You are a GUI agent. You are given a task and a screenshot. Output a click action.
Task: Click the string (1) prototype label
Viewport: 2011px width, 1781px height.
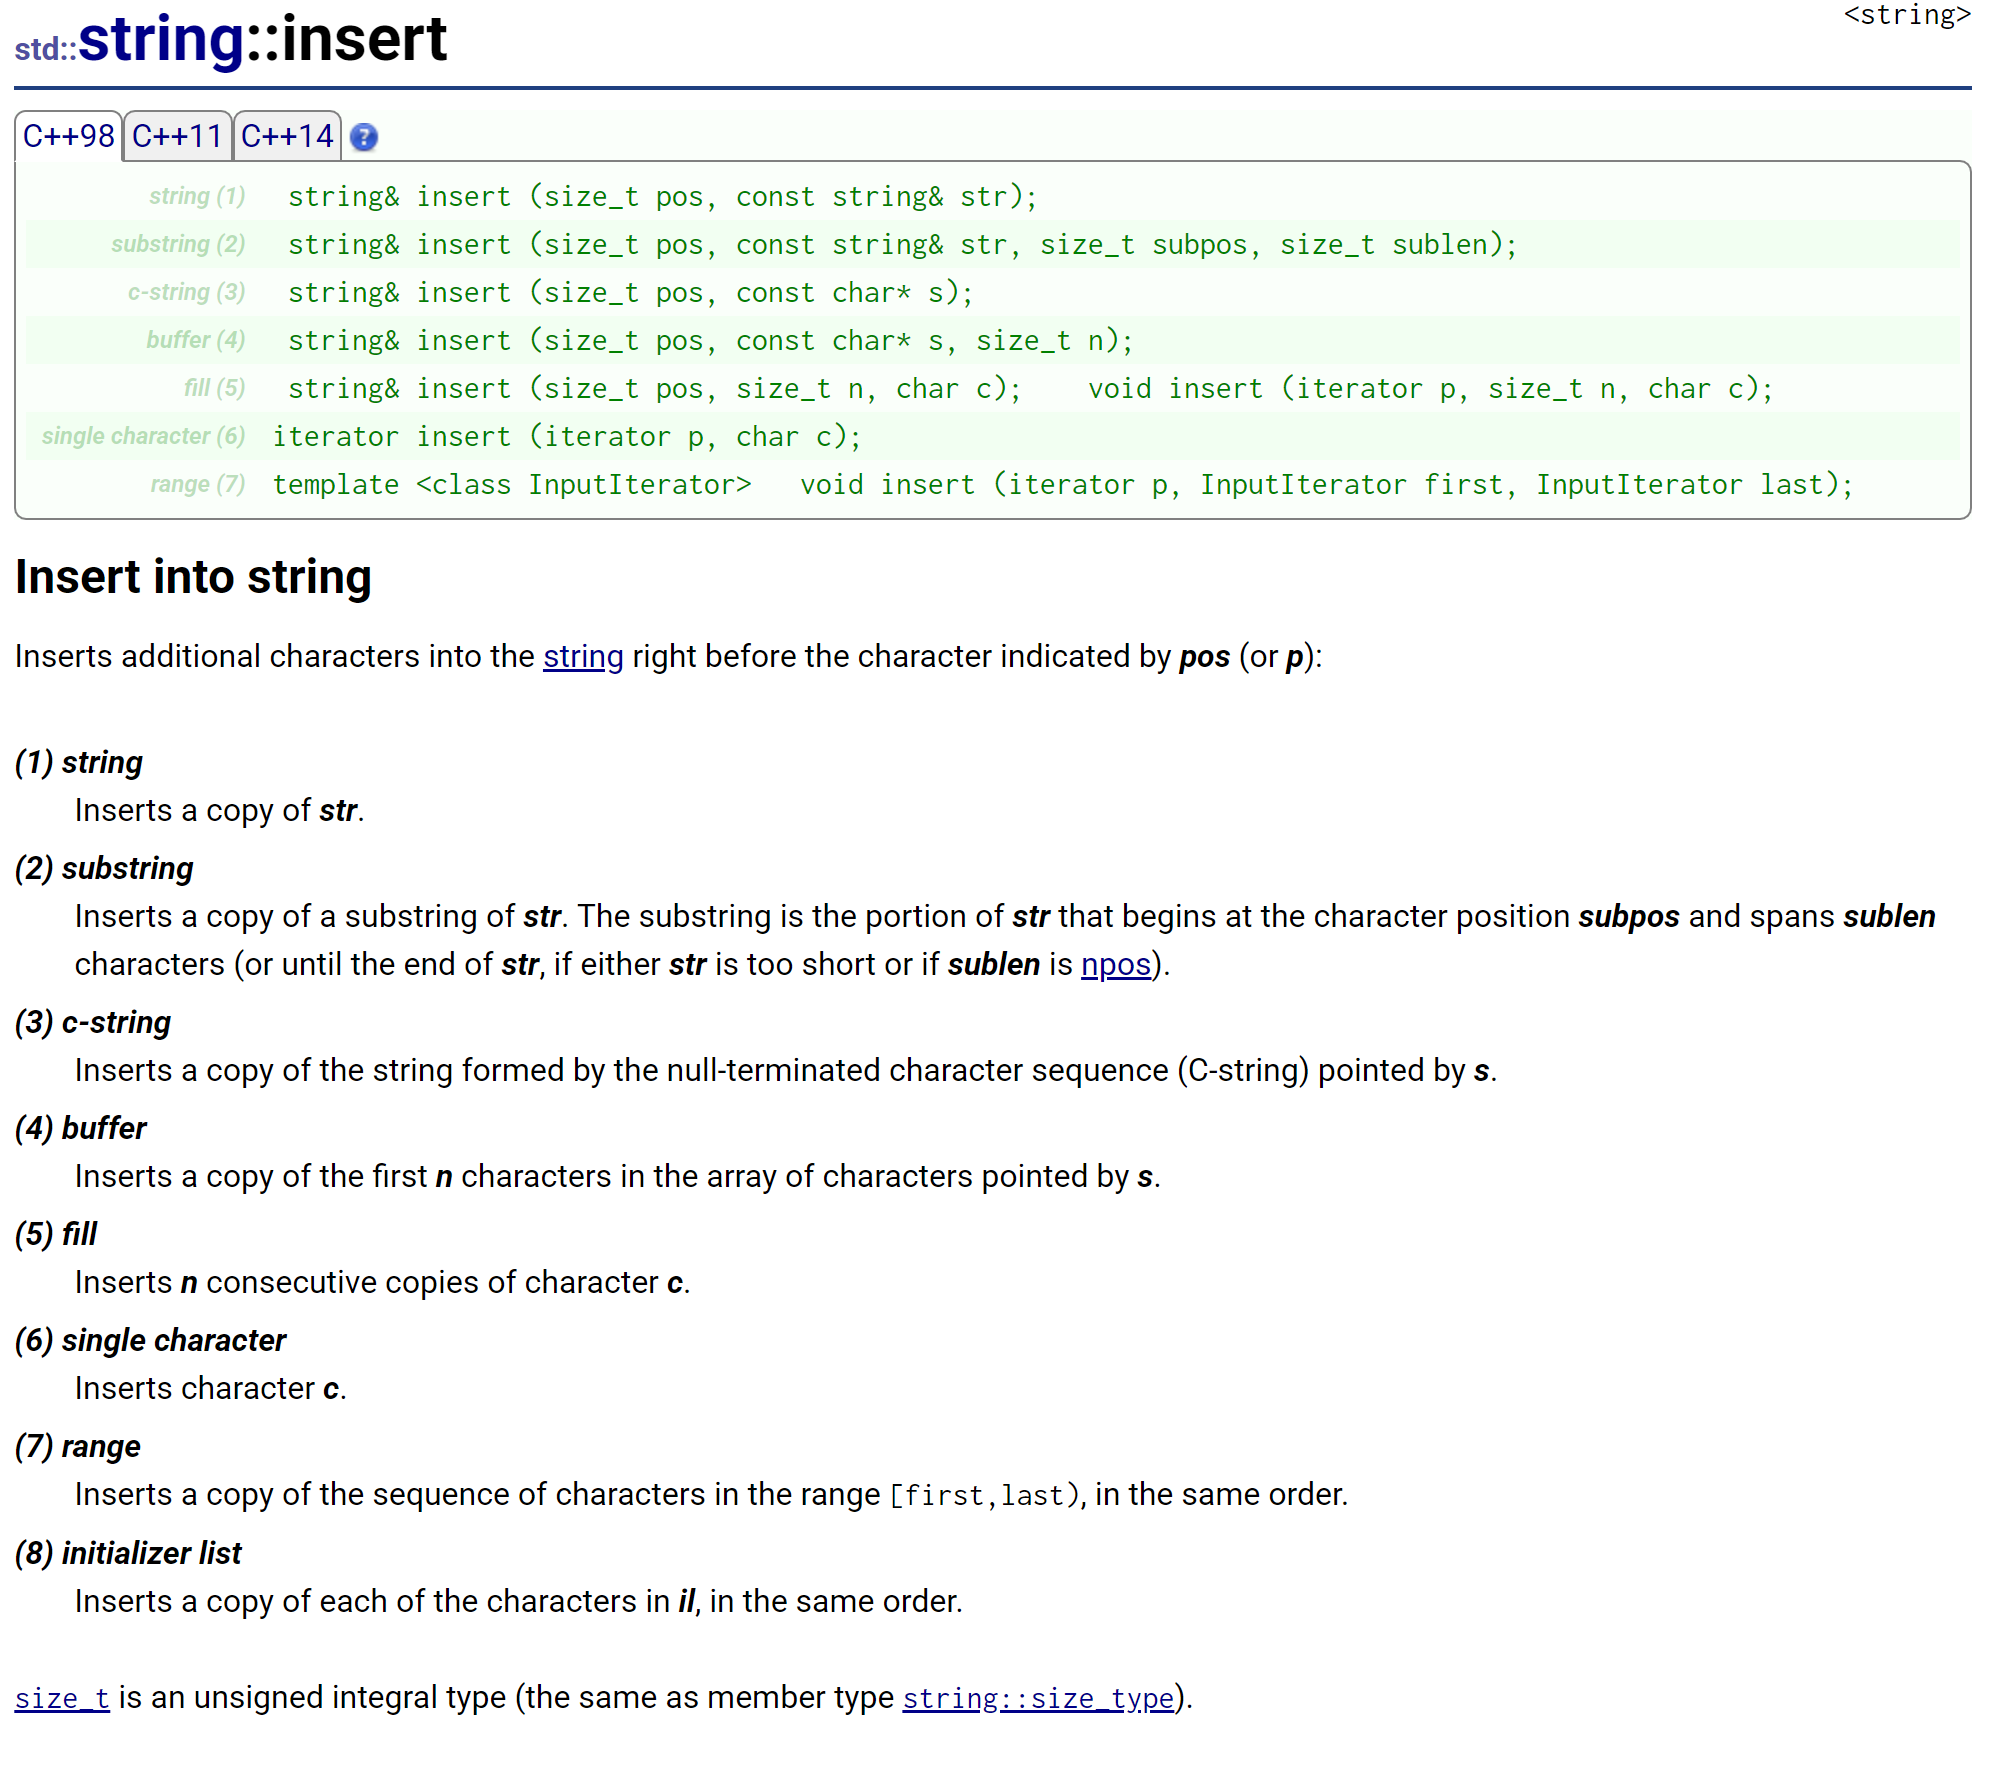197,196
